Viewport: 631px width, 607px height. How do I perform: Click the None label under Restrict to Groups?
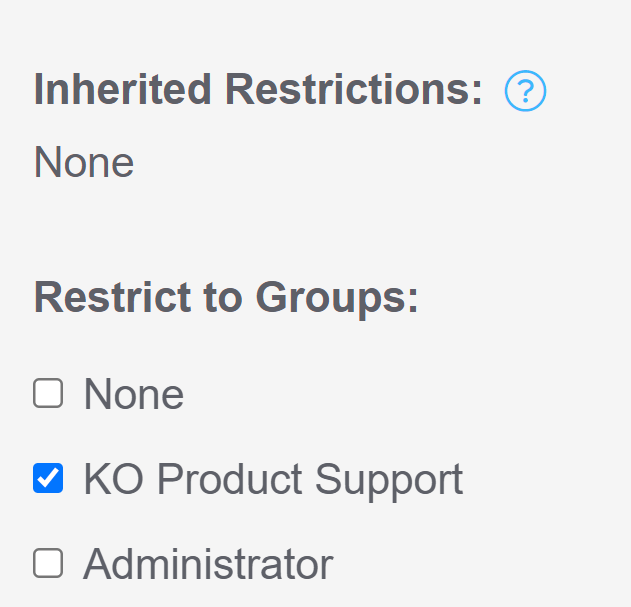pos(133,395)
